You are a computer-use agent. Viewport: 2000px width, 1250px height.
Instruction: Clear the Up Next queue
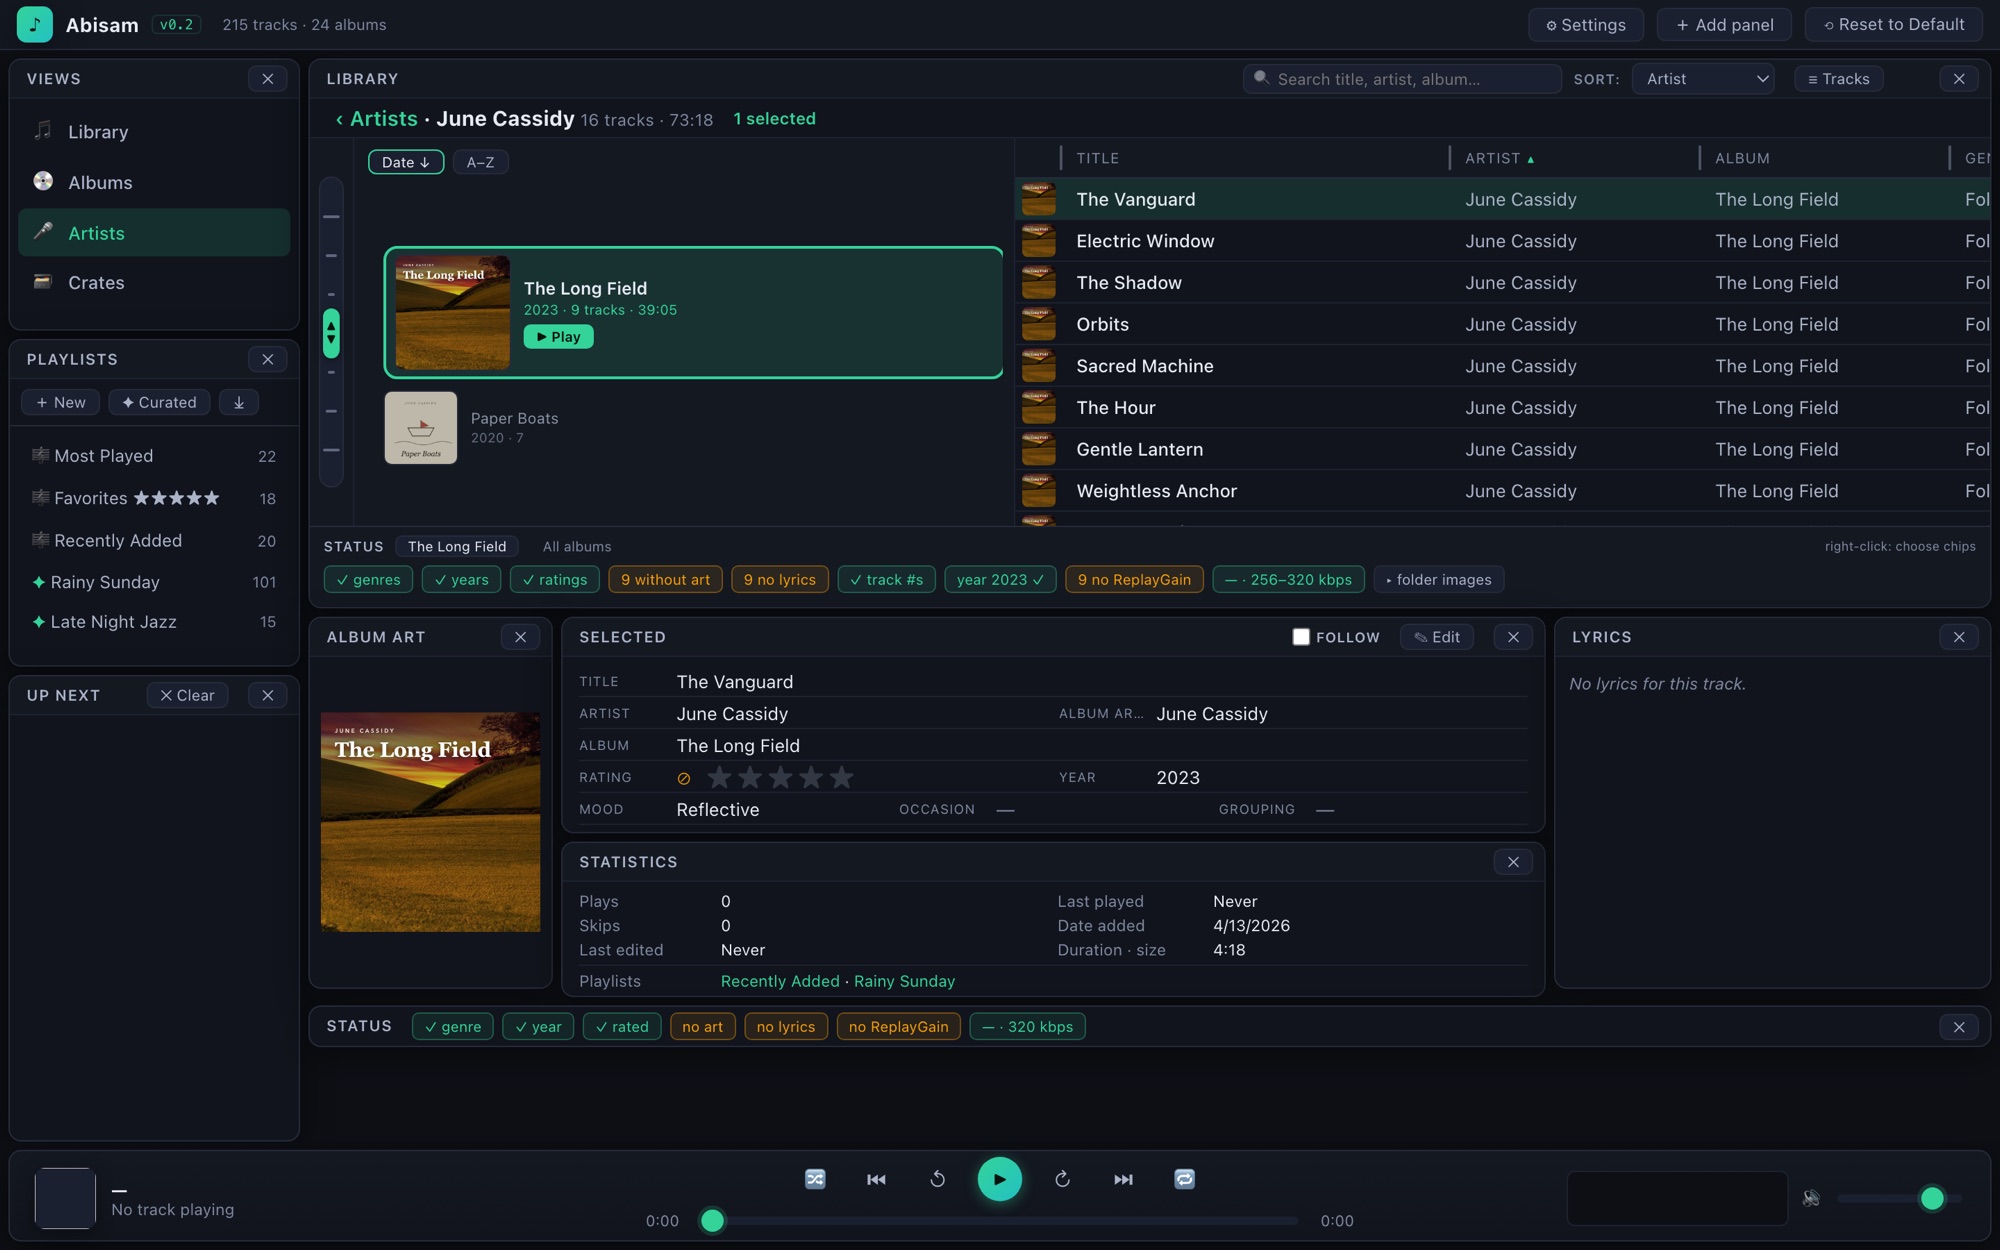click(187, 695)
